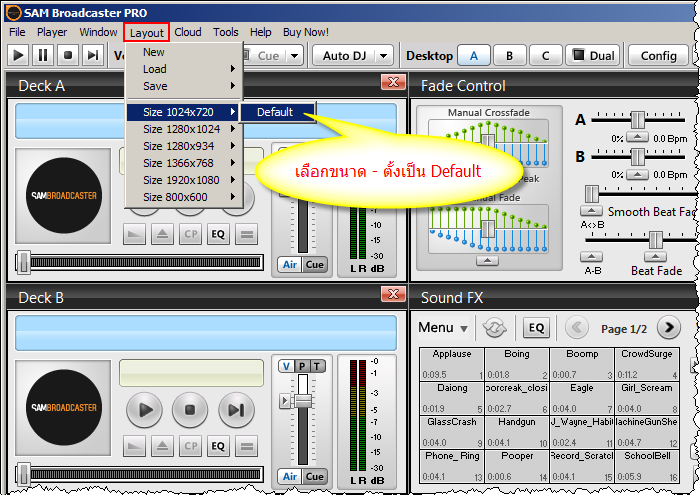Click Deck A fade-in icon button
Image resolution: width=700 pixels, height=495 pixels.
(134, 234)
